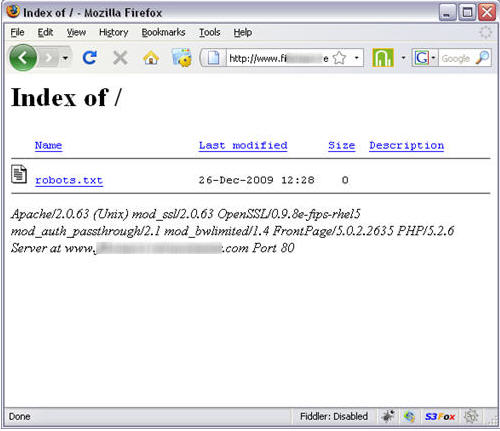The width and height of the screenshot is (500, 431).
Task: Sort listing by Last modified
Action: 243,145
